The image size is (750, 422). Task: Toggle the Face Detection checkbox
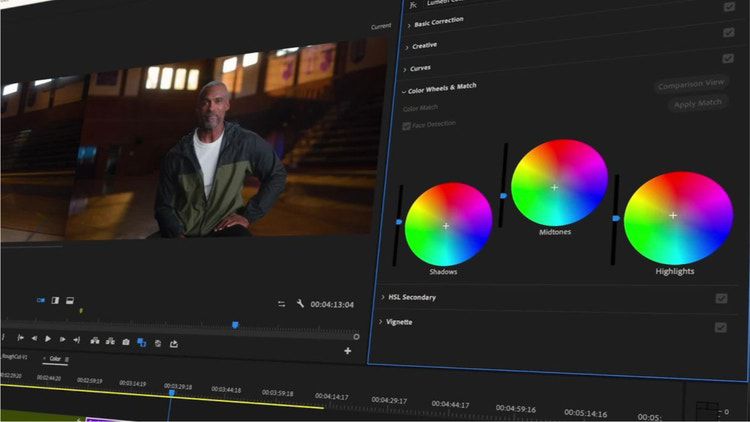pos(406,125)
